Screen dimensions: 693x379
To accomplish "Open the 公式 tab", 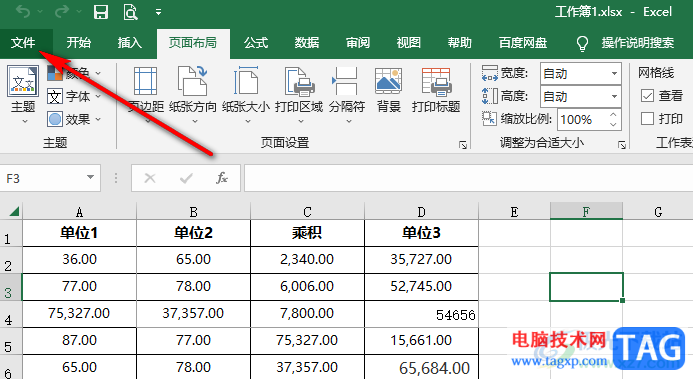I will pos(256,43).
